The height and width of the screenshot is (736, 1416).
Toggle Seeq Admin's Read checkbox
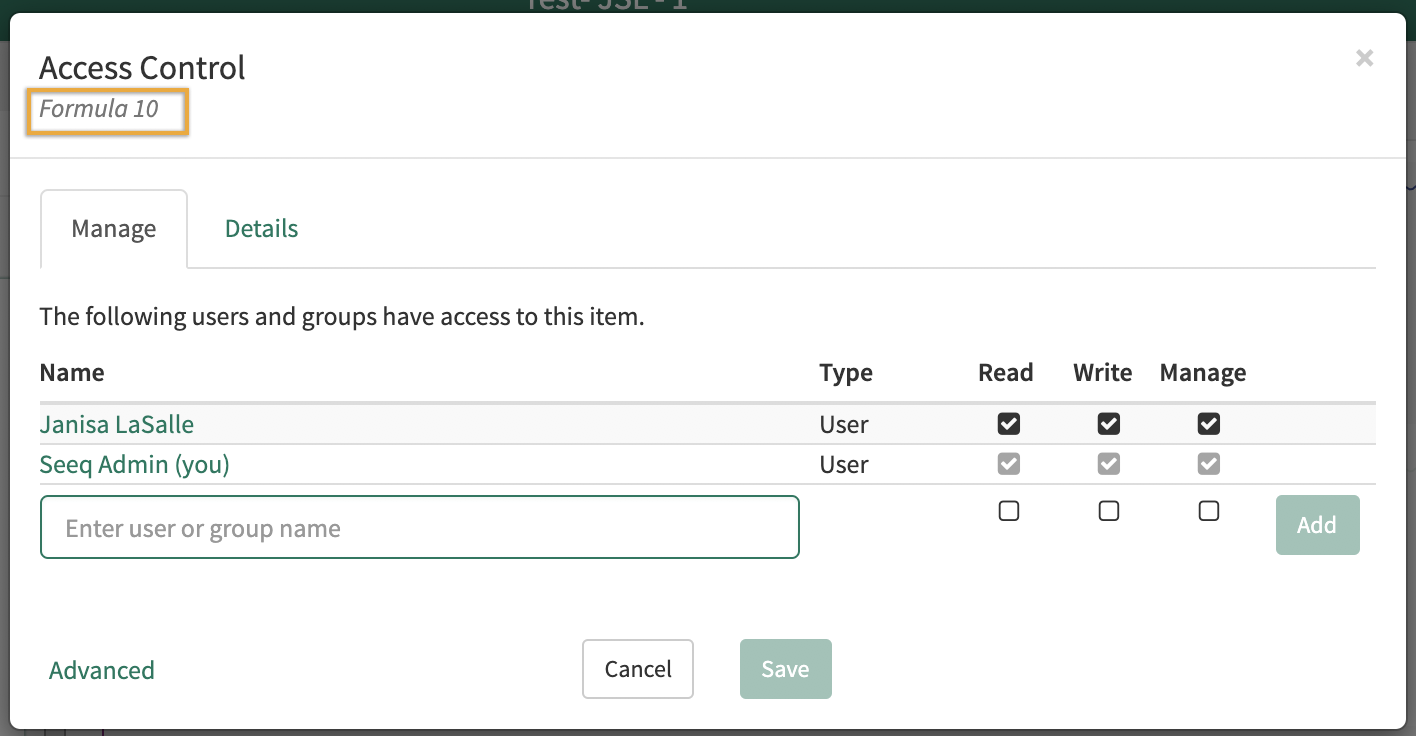click(1009, 465)
